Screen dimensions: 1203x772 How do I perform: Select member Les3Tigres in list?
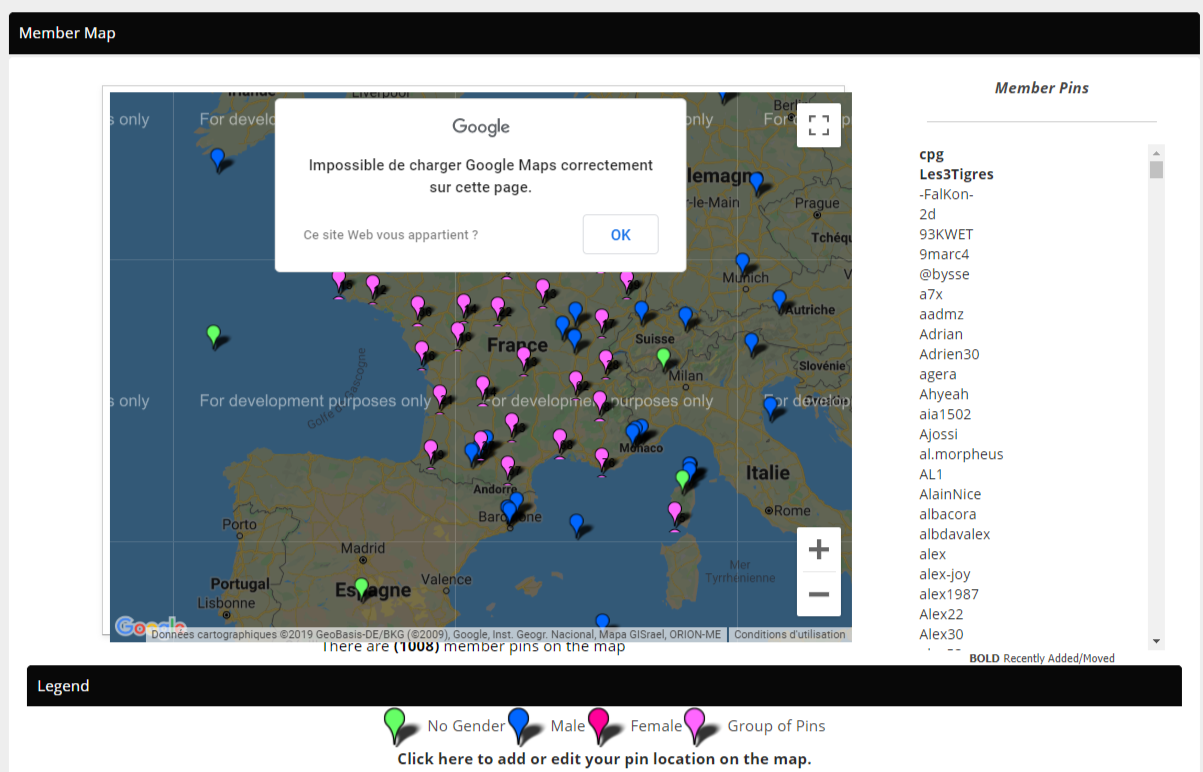coord(957,174)
